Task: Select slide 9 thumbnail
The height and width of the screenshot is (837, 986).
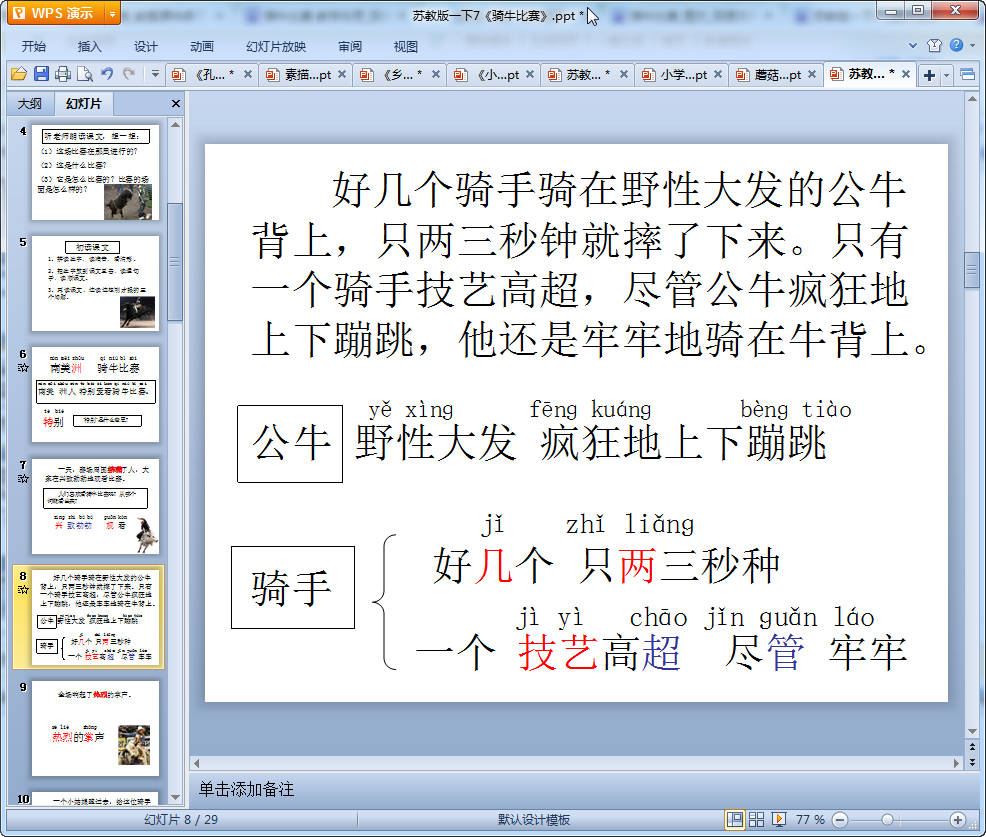Action: (96, 728)
